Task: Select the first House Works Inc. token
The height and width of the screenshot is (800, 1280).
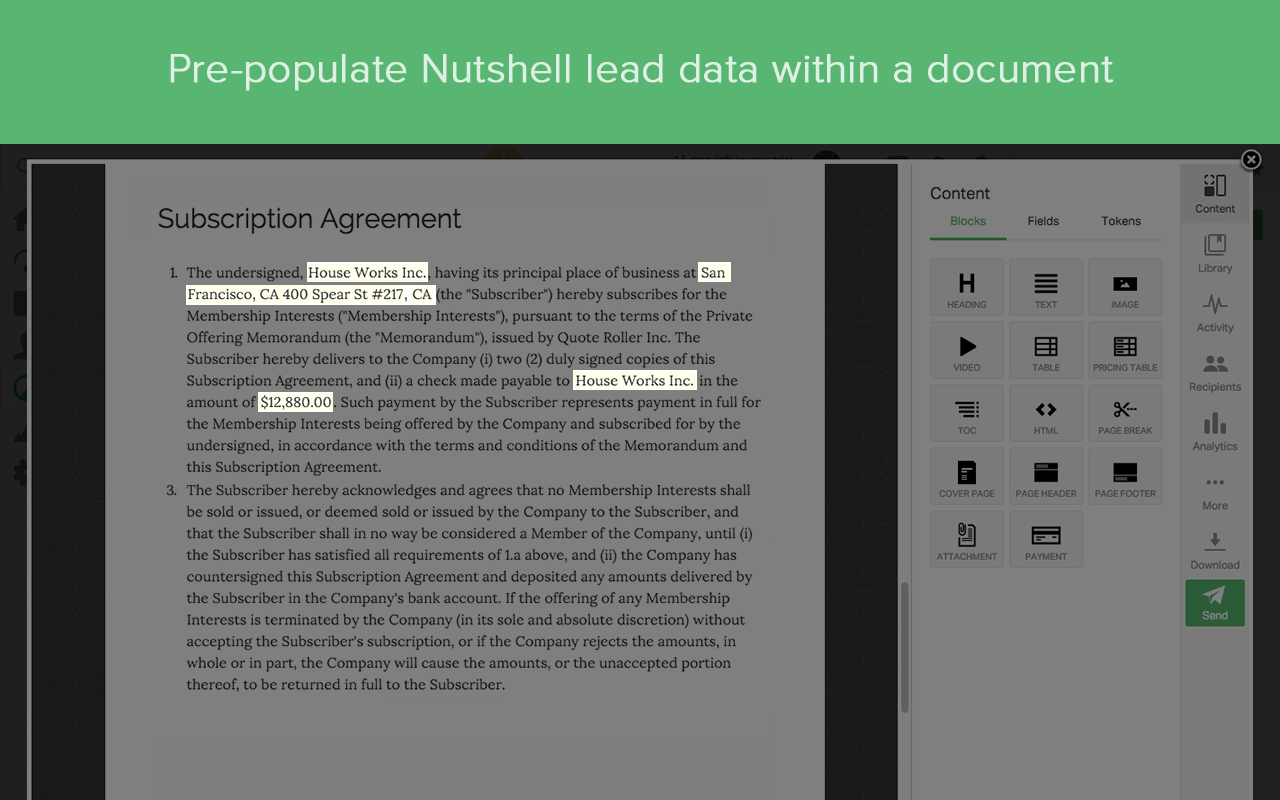Action: [x=367, y=272]
